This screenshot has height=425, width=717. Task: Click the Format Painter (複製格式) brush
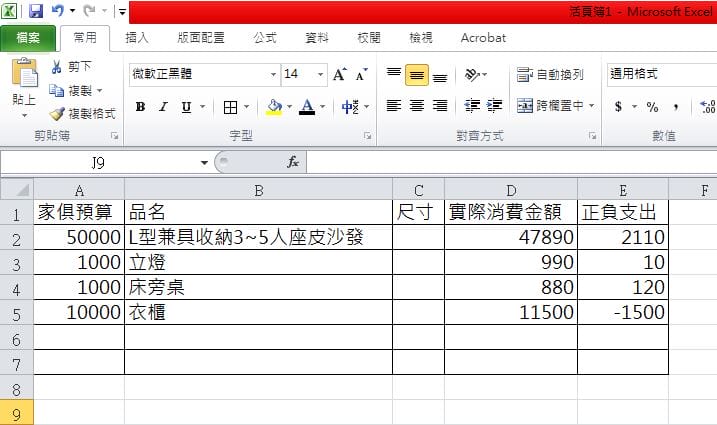click(x=57, y=113)
